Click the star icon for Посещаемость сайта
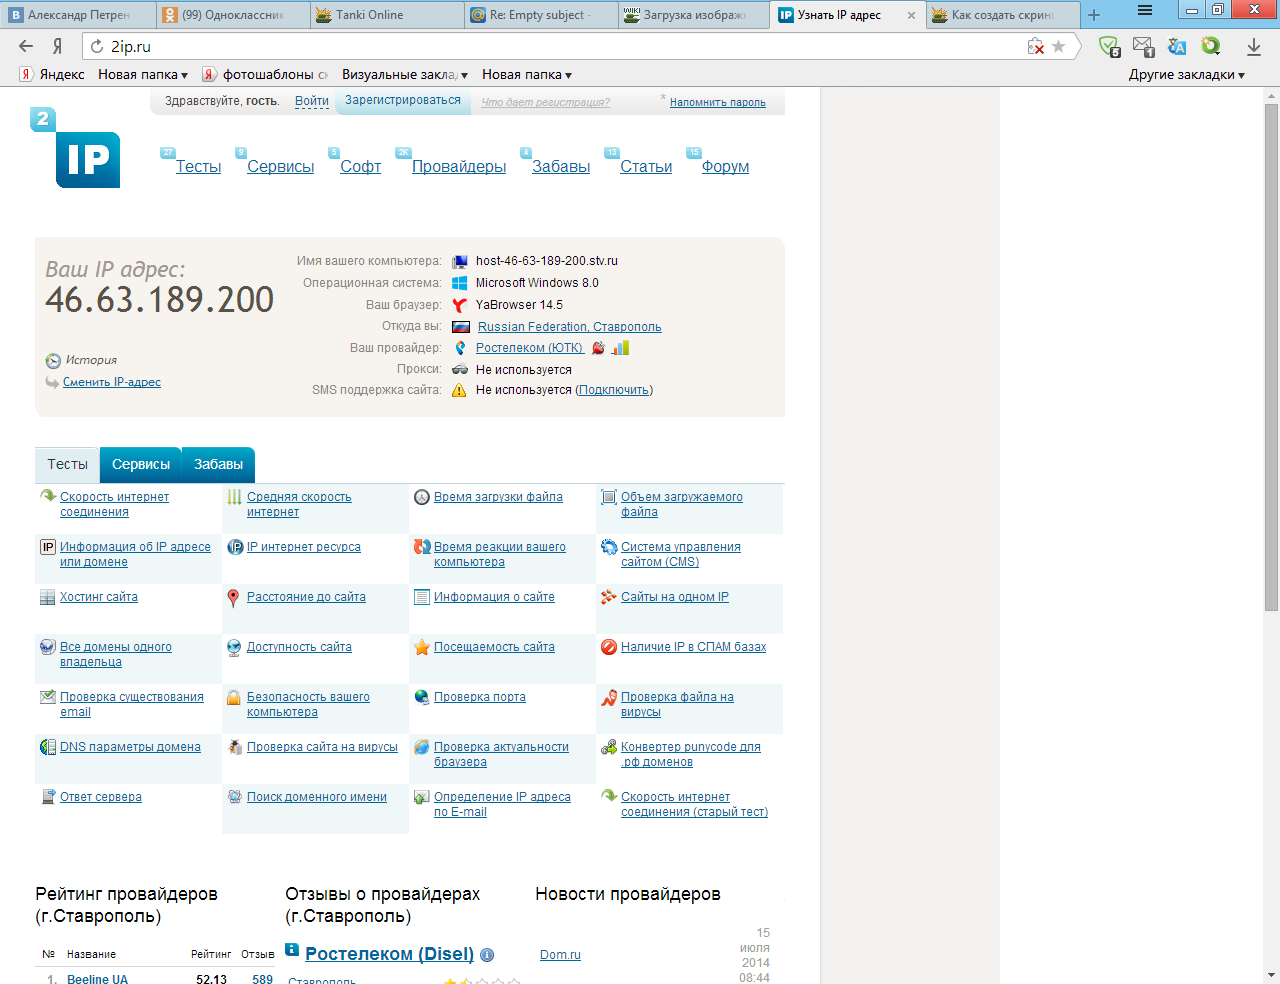The image size is (1280, 984). point(422,648)
